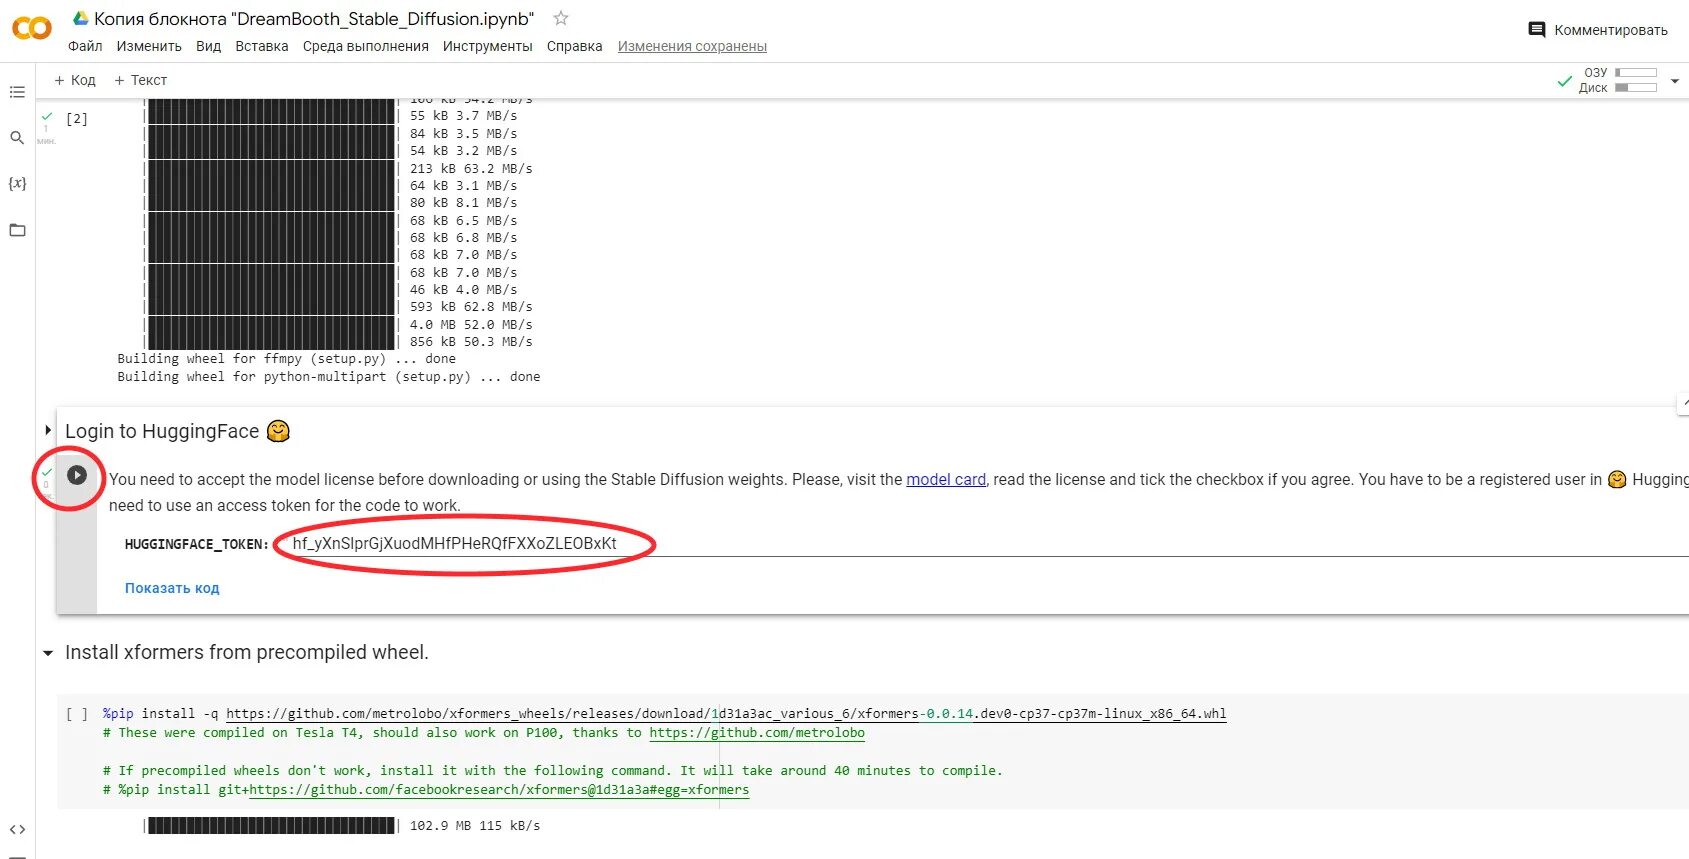The height and width of the screenshot is (859, 1689).
Task: Open the Инструменты menu
Action: click(488, 46)
